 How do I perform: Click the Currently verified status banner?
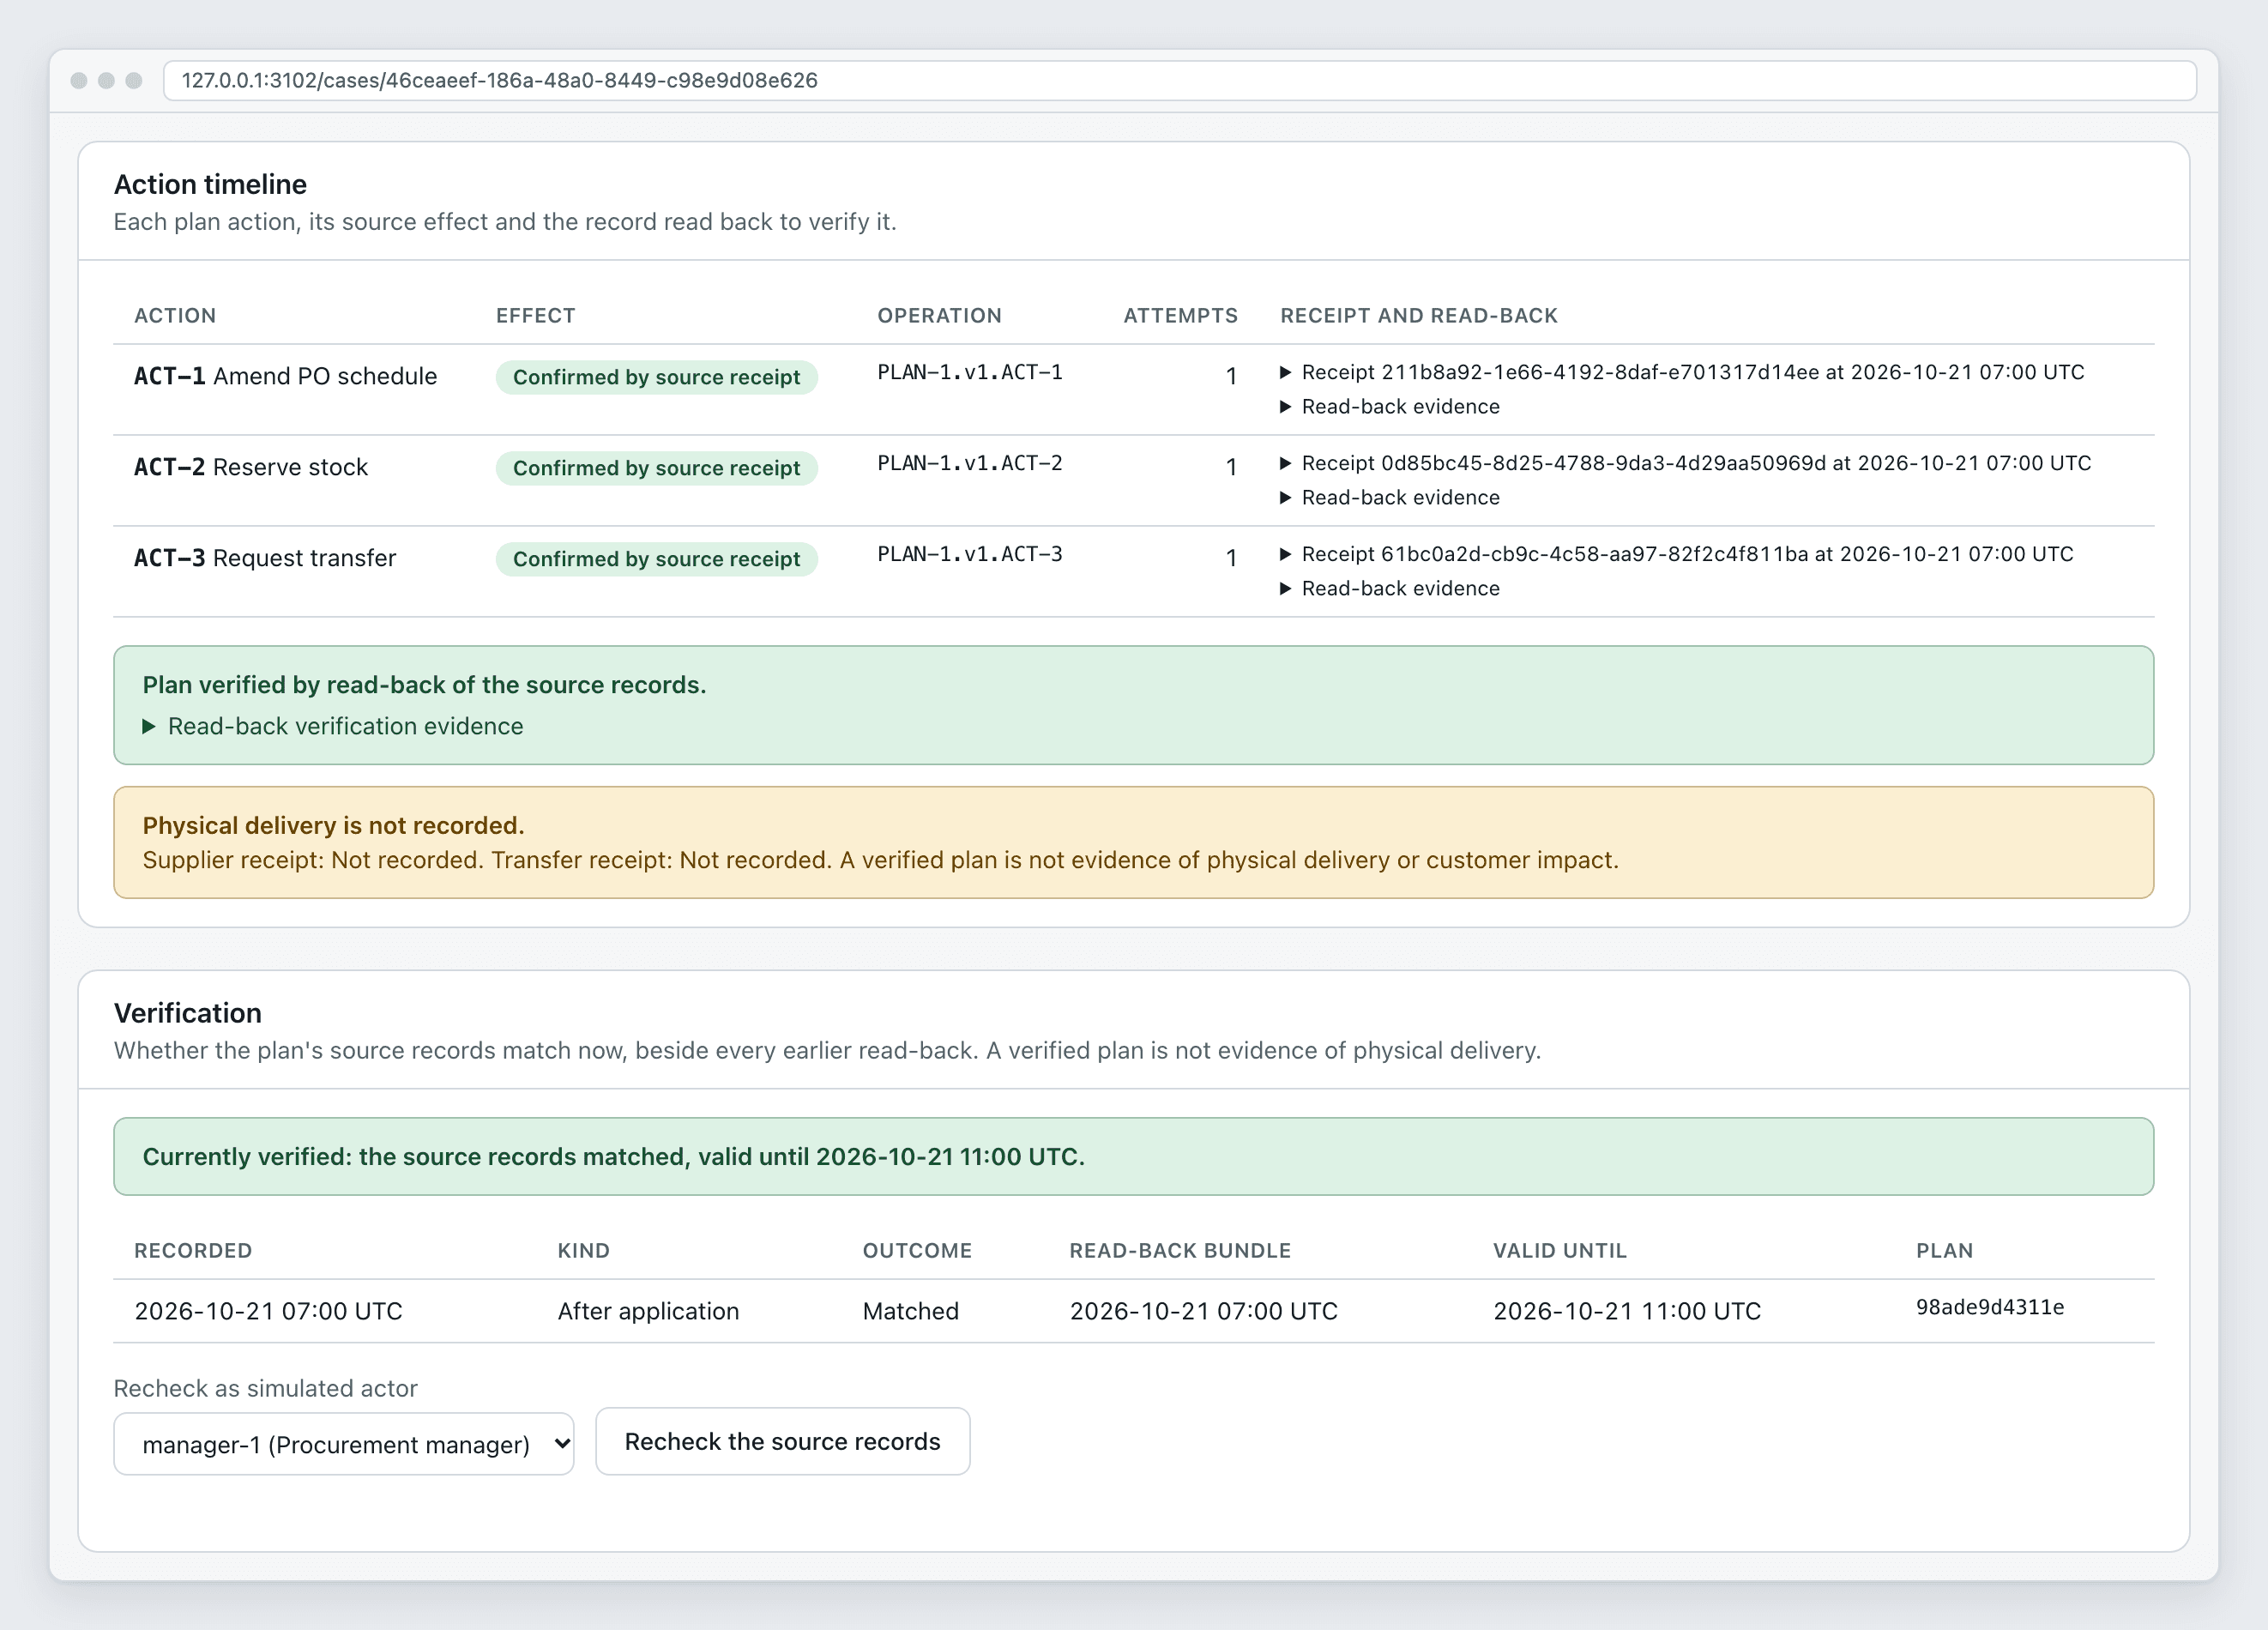pos(1134,1156)
